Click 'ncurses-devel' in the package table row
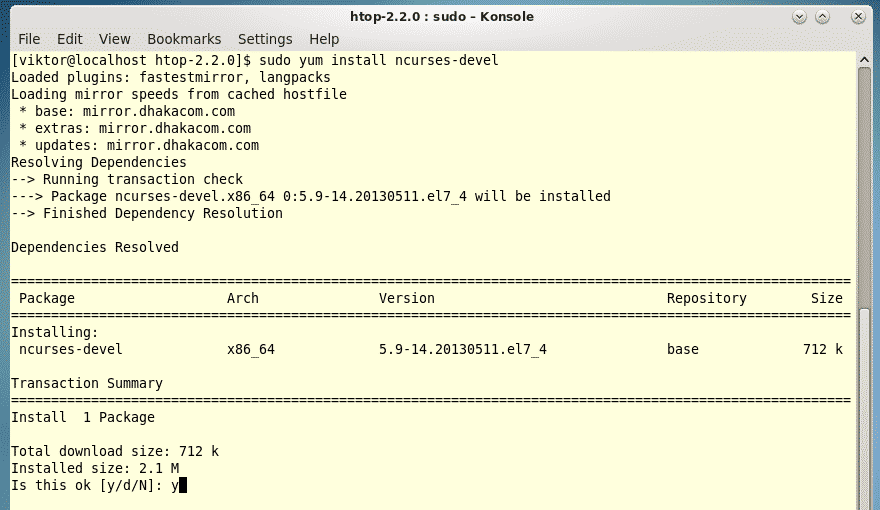 [71, 350]
